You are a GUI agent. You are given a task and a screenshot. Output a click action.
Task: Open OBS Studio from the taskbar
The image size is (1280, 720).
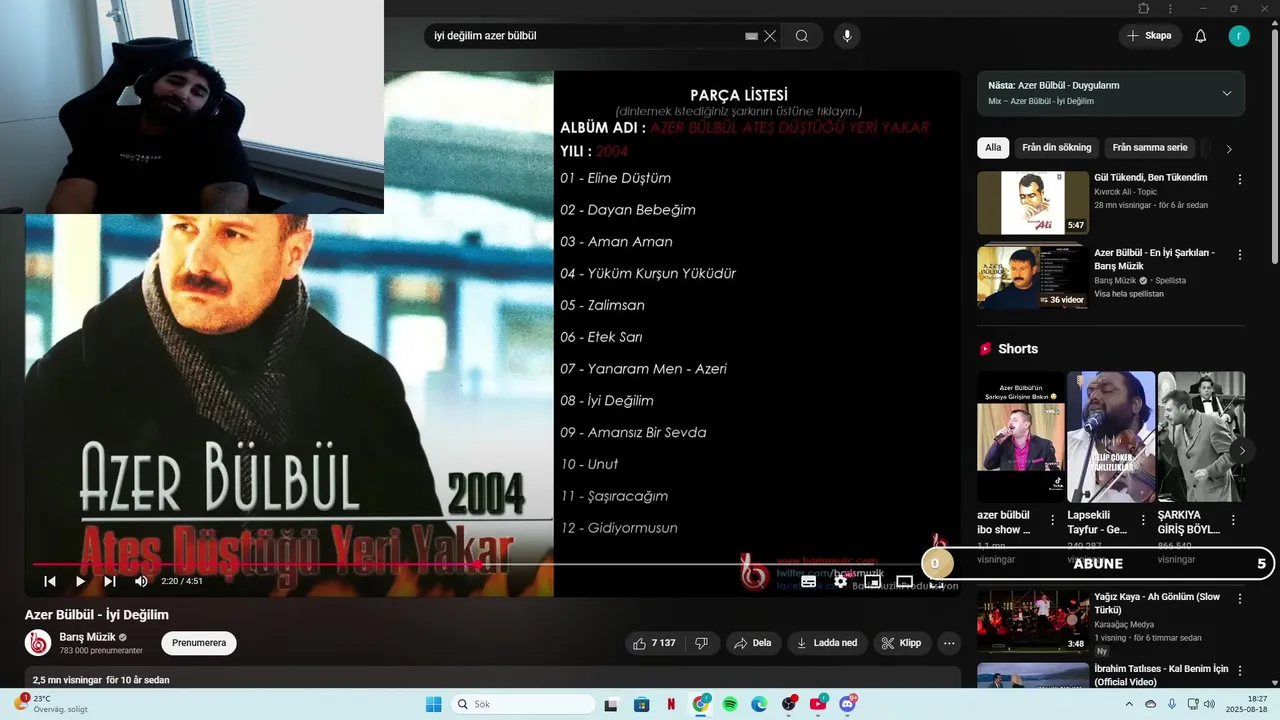click(x=788, y=704)
